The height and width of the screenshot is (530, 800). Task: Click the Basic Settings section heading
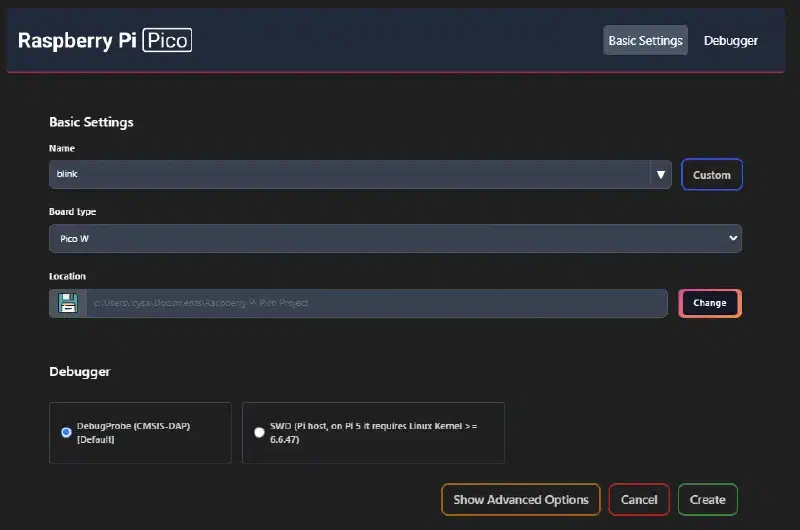coord(91,122)
